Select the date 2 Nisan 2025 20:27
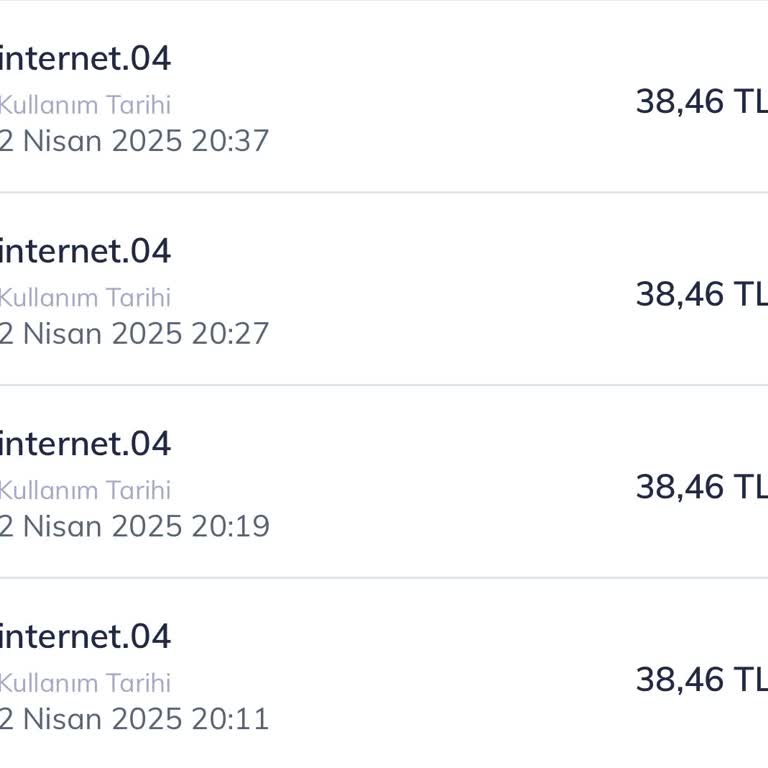 [x=134, y=333]
